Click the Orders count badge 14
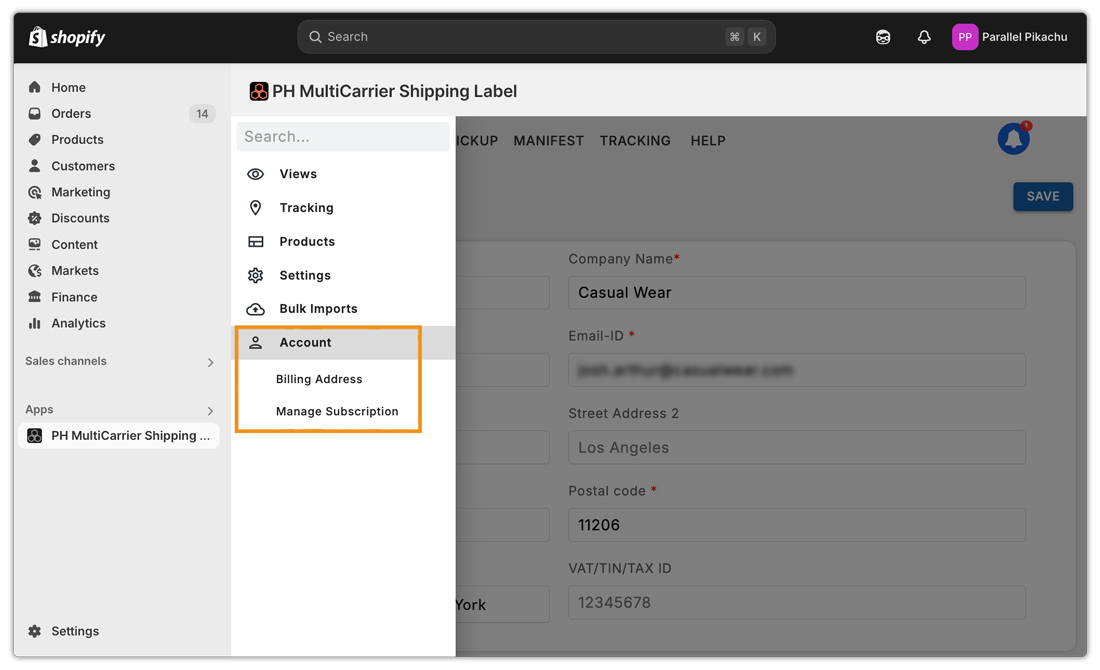The image size is (1100, 670). (202, 114)
